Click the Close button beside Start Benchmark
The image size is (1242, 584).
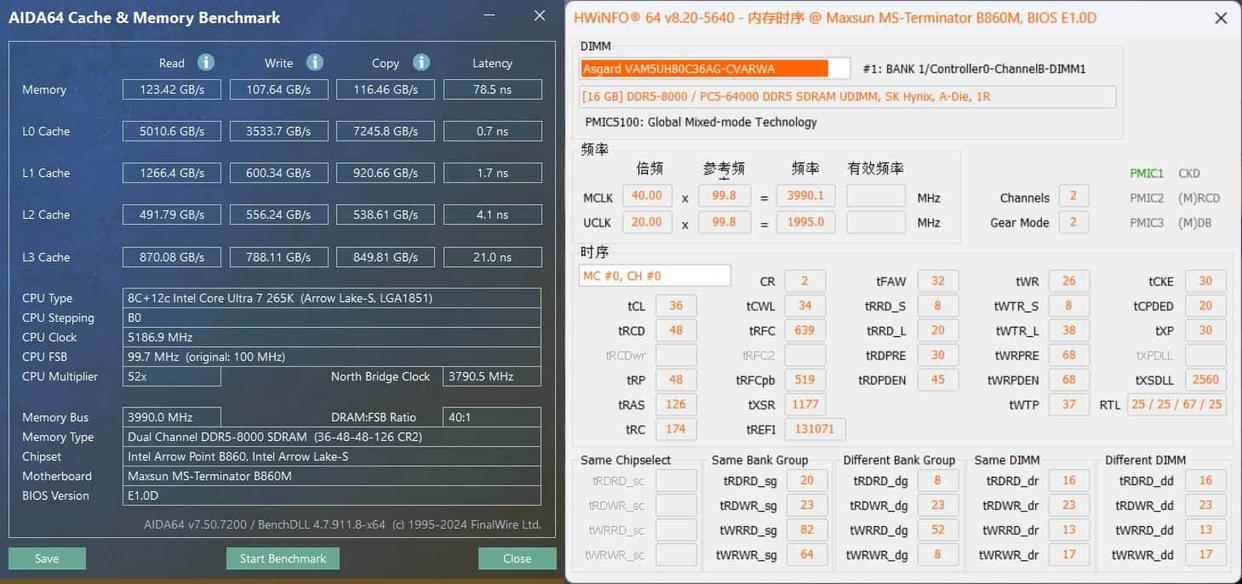point(517,558)
